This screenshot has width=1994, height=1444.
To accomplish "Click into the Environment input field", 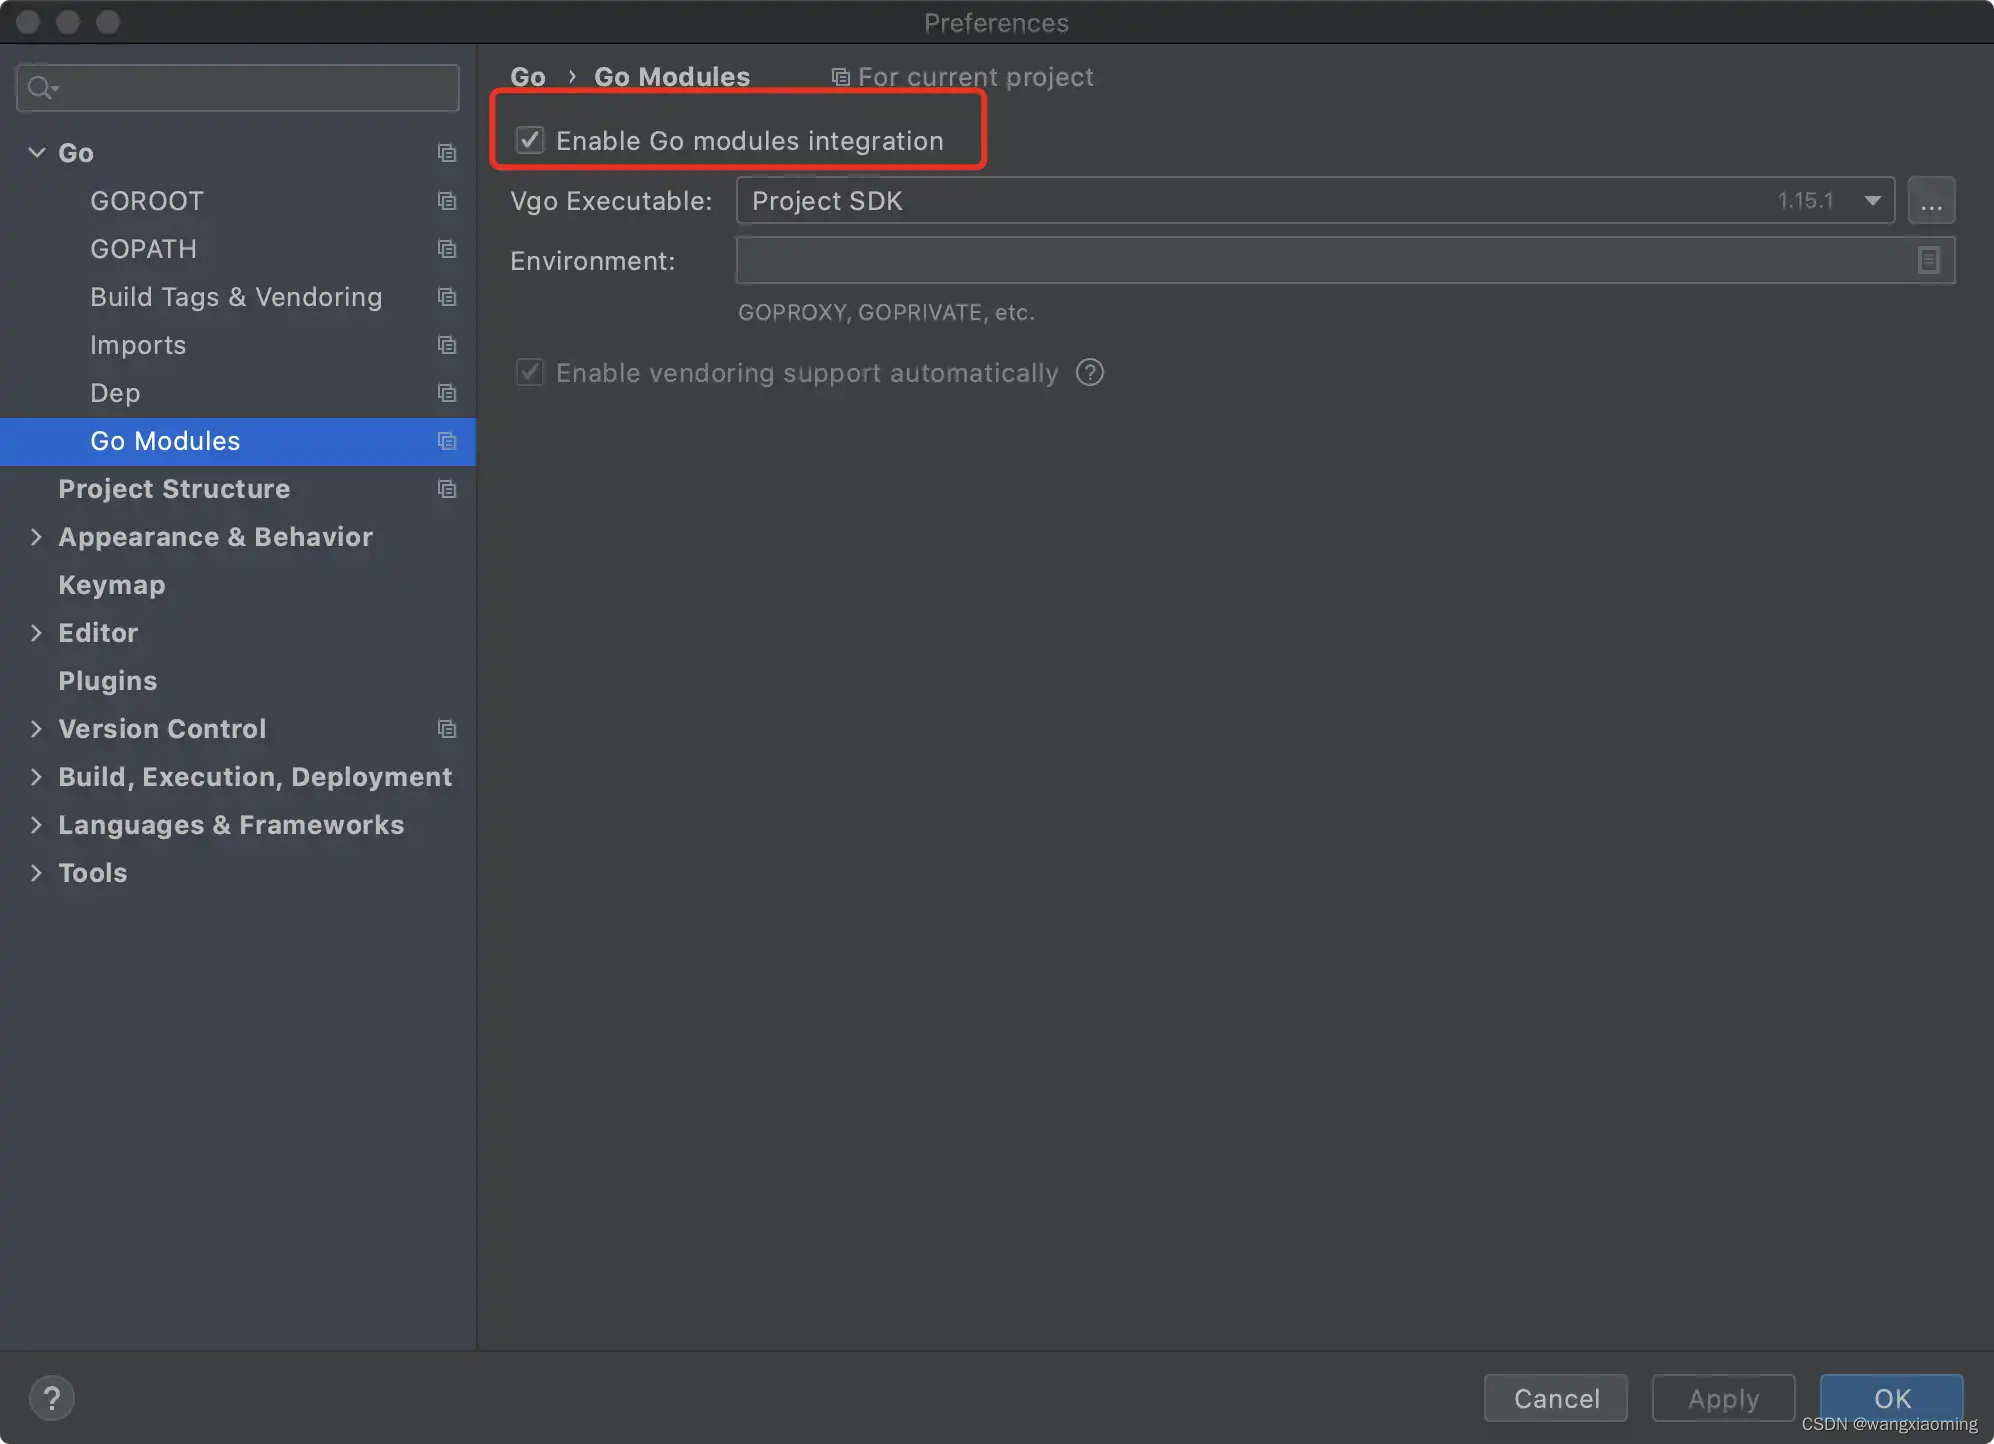I will 1320,261.
